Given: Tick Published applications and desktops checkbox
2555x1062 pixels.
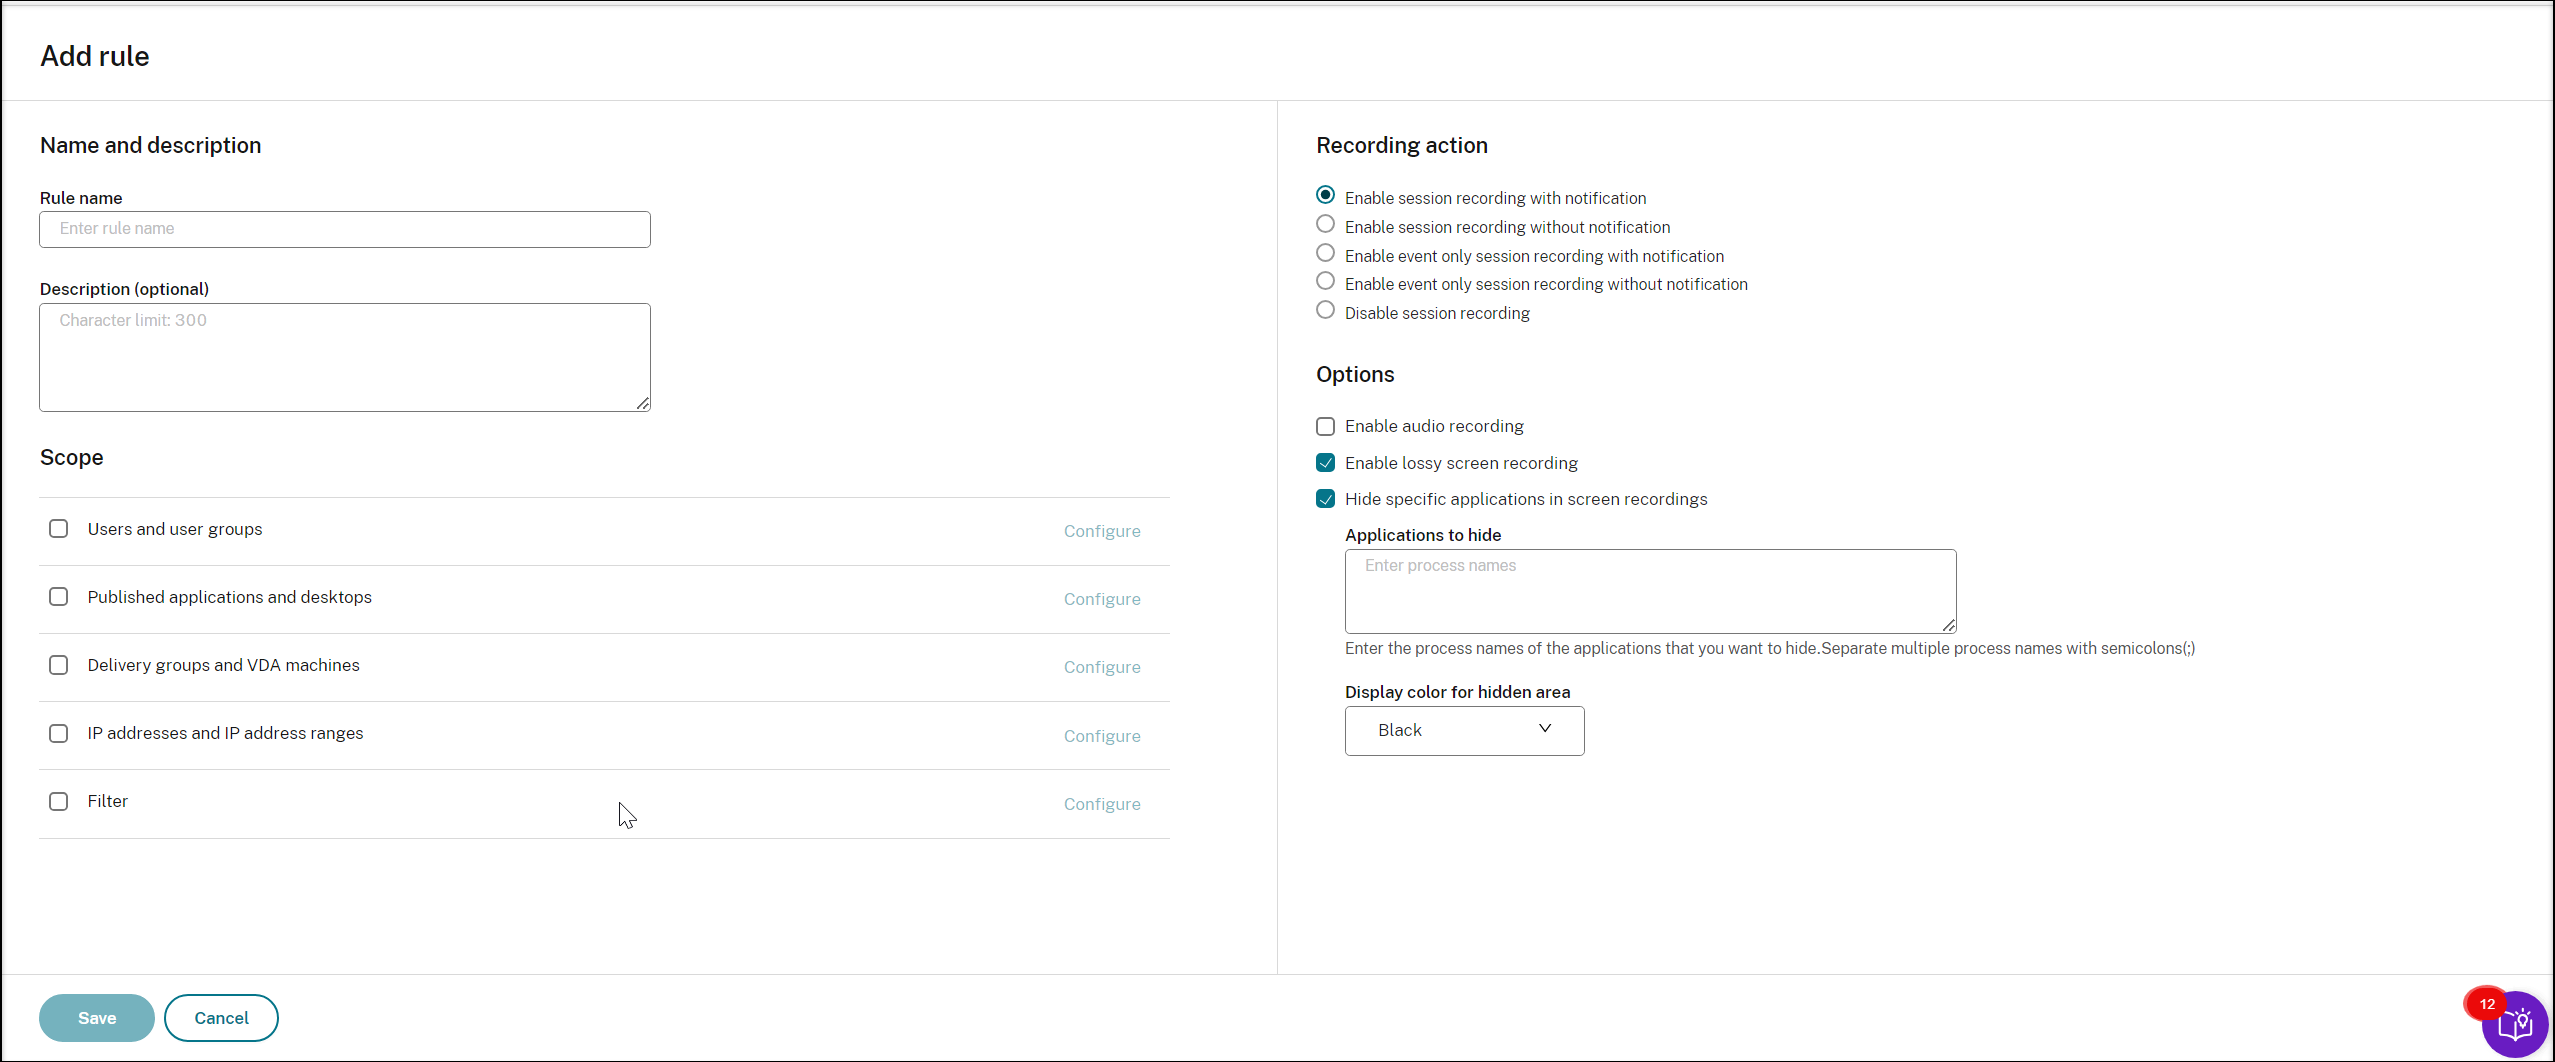Looking at the screenshot, I should click(59, 597).
